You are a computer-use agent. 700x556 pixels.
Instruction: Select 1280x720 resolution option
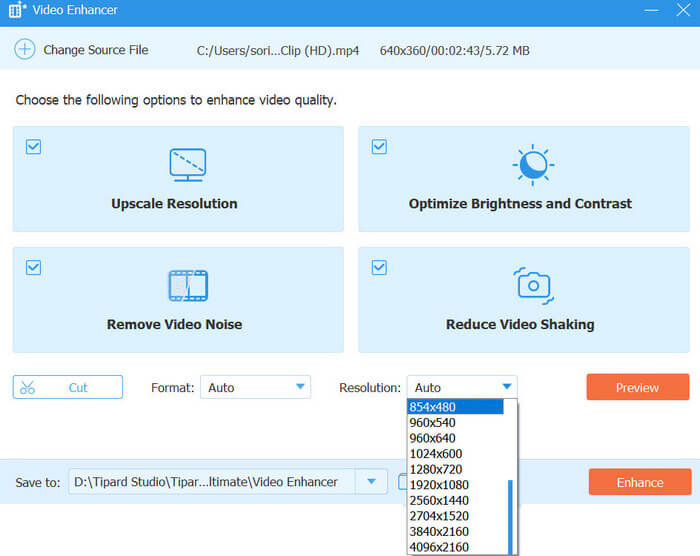(455, 469)
